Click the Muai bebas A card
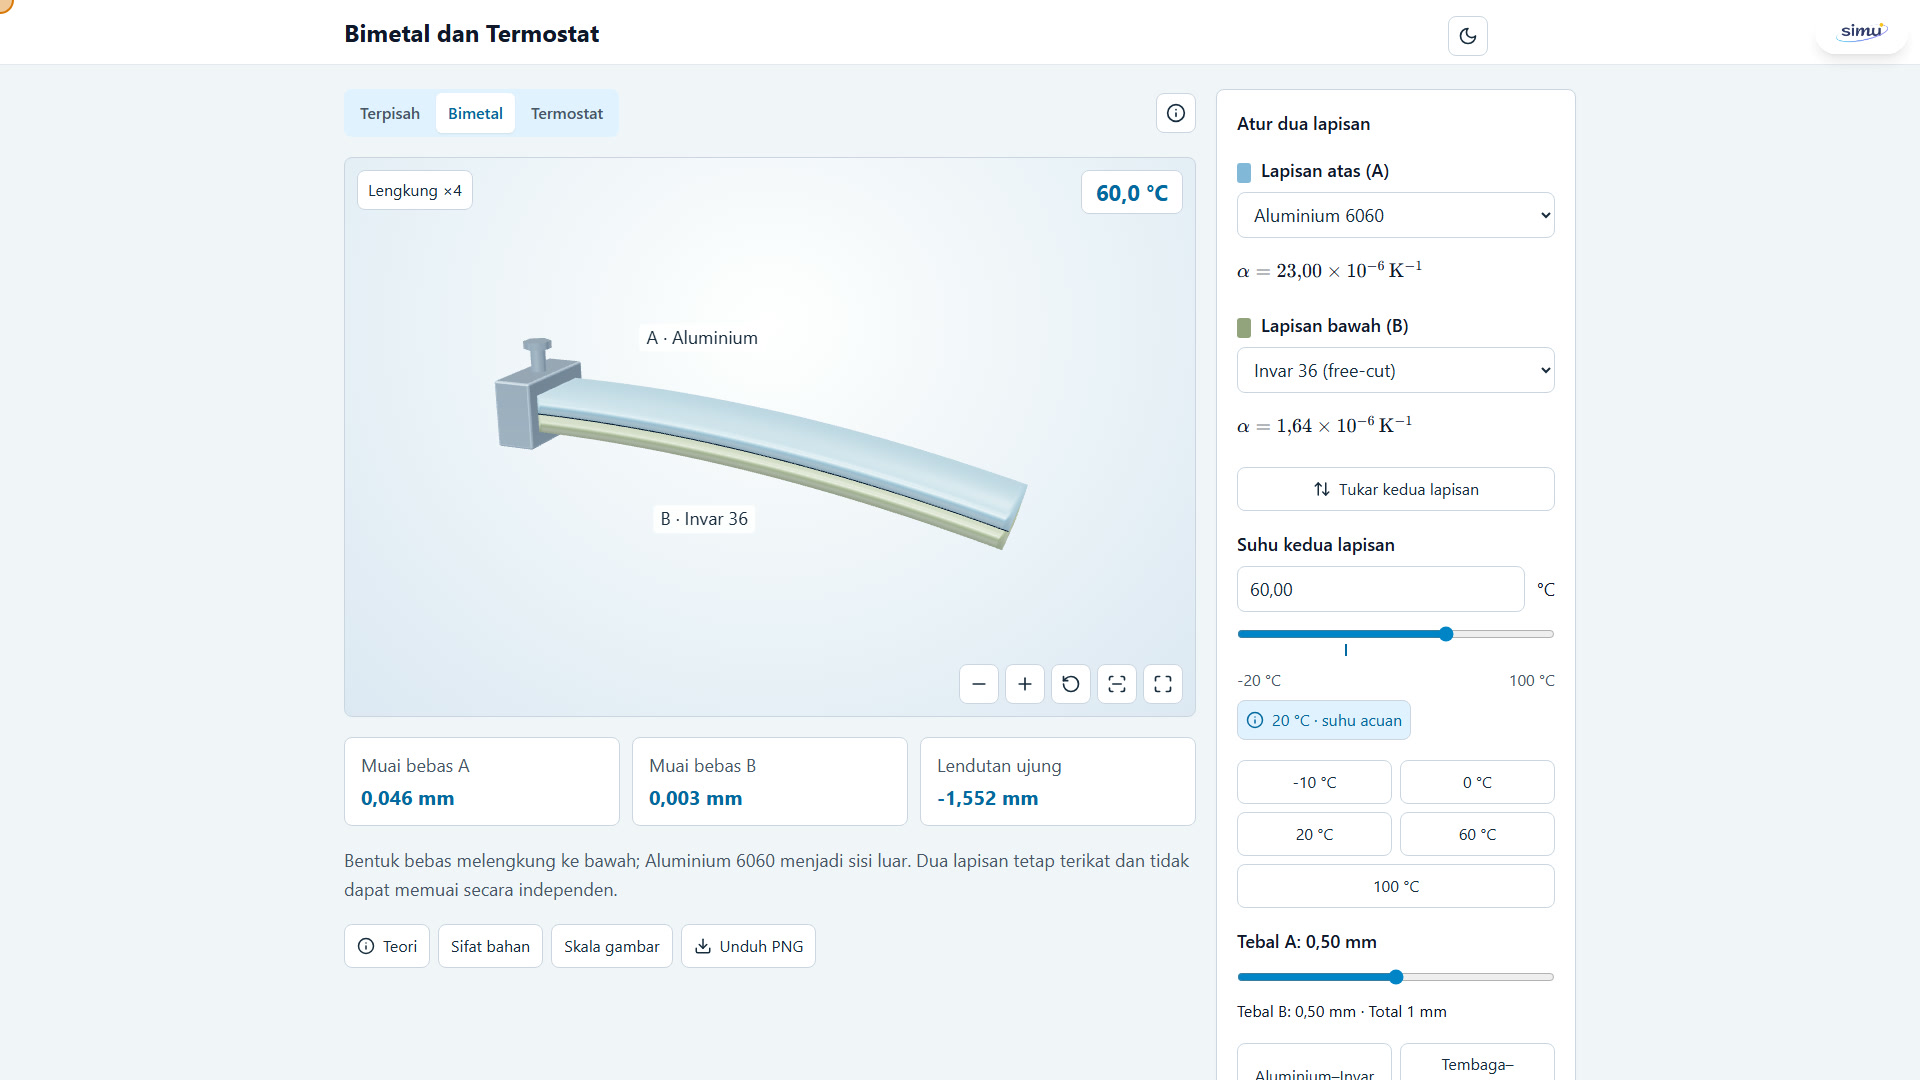This screenshot has height=1080, width=1920. [x=482, y=781]
